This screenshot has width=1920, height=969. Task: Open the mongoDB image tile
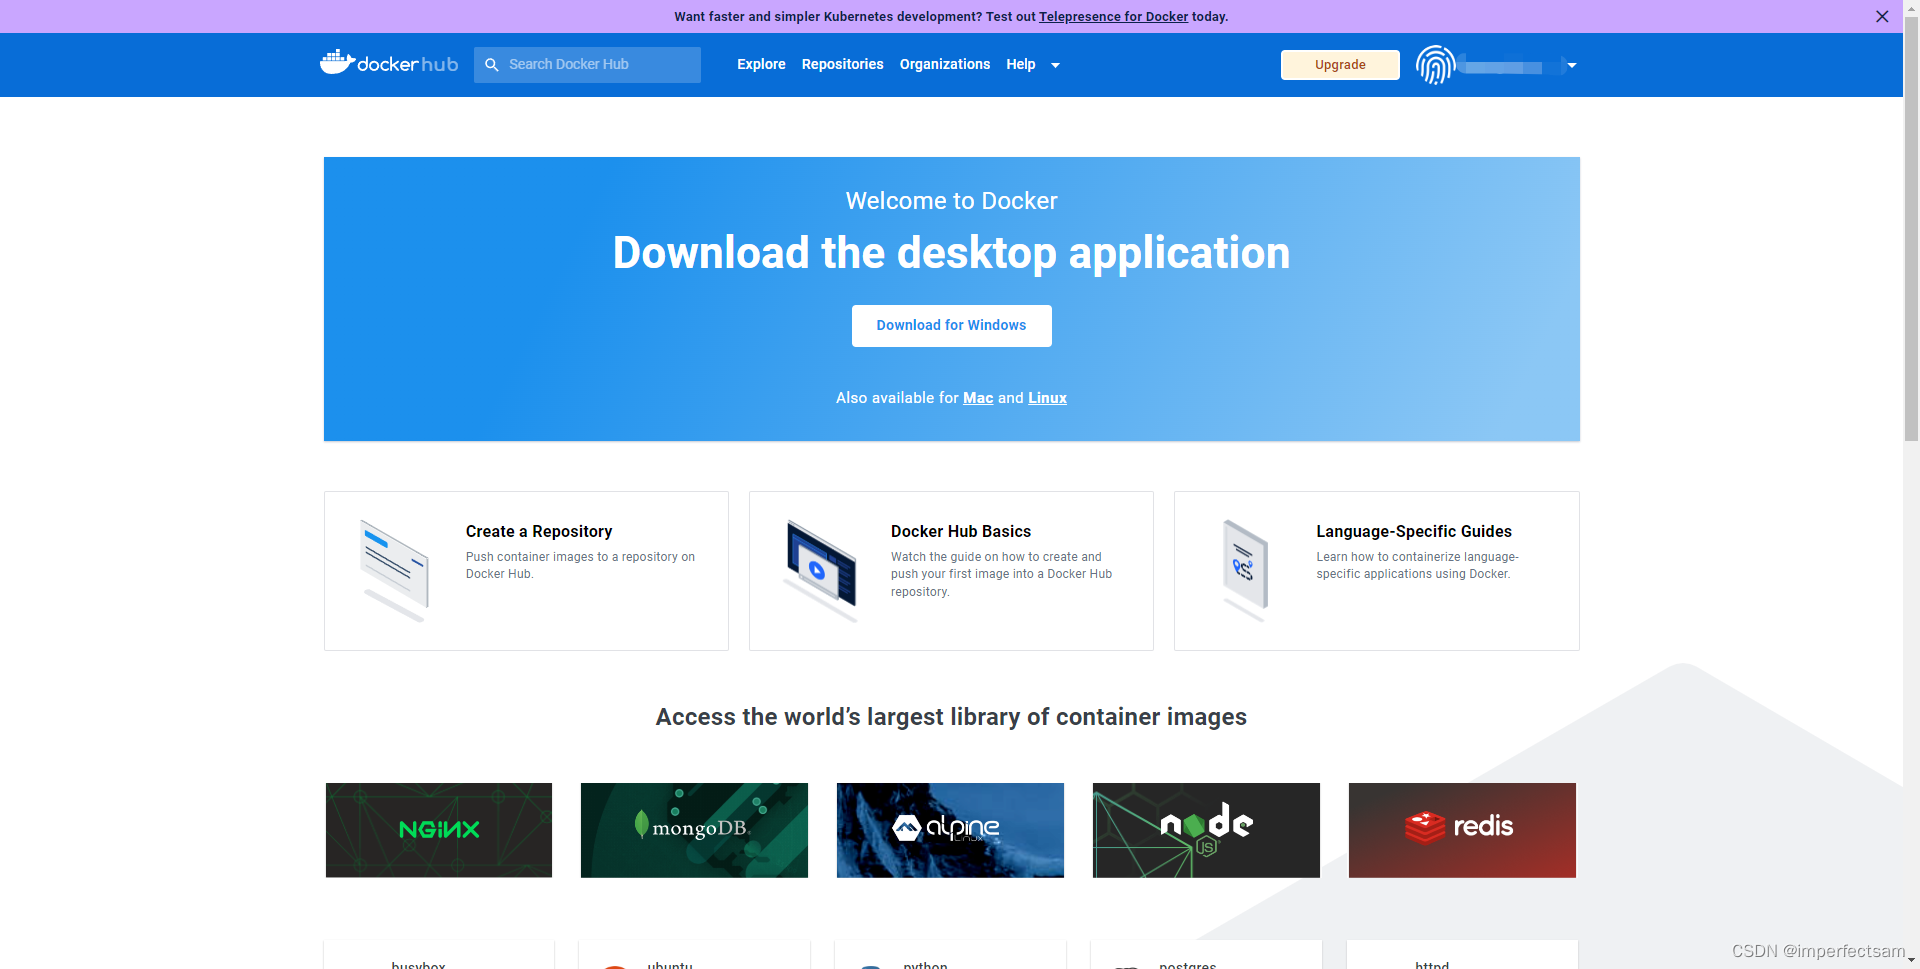[694, 830]
